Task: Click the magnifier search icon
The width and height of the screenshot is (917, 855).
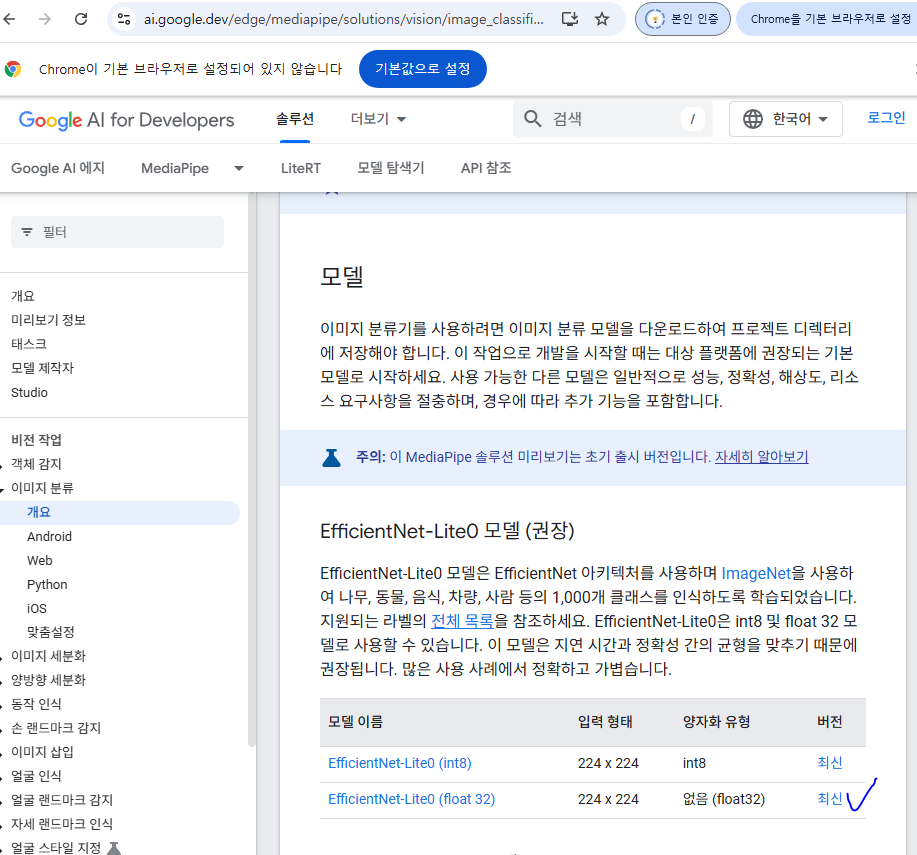Action: [x=532, y=119]
